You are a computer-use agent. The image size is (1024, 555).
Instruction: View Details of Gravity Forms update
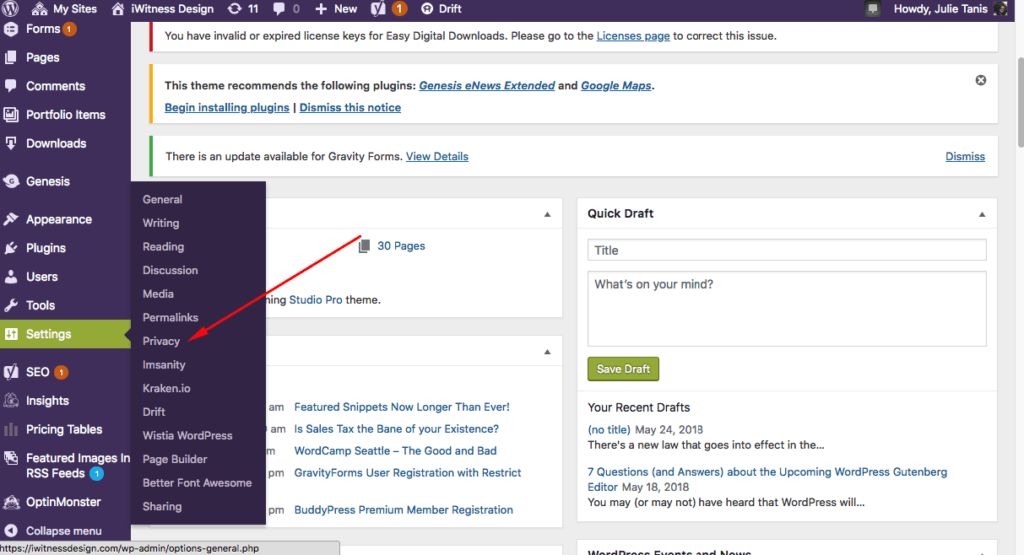437,156
